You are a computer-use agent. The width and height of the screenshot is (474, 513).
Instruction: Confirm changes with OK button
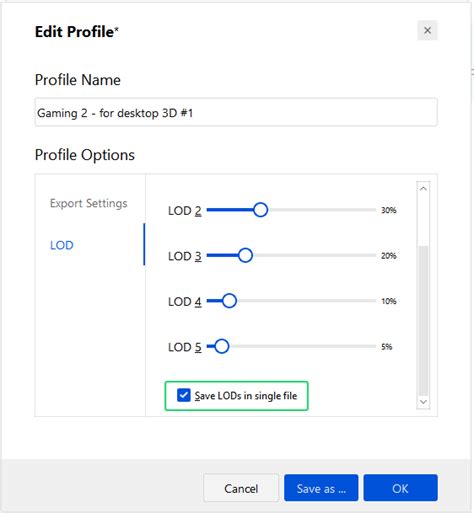[400, 488]
